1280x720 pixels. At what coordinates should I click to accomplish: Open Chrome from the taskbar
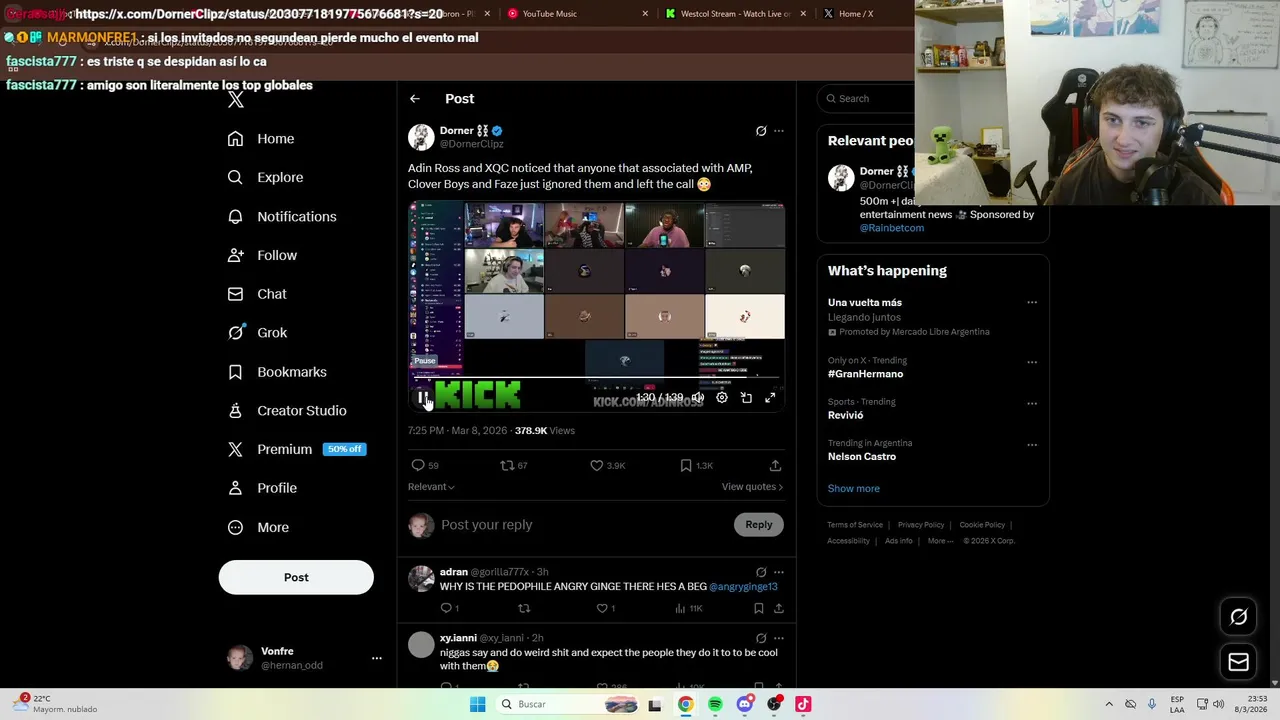tap(685, 705)
